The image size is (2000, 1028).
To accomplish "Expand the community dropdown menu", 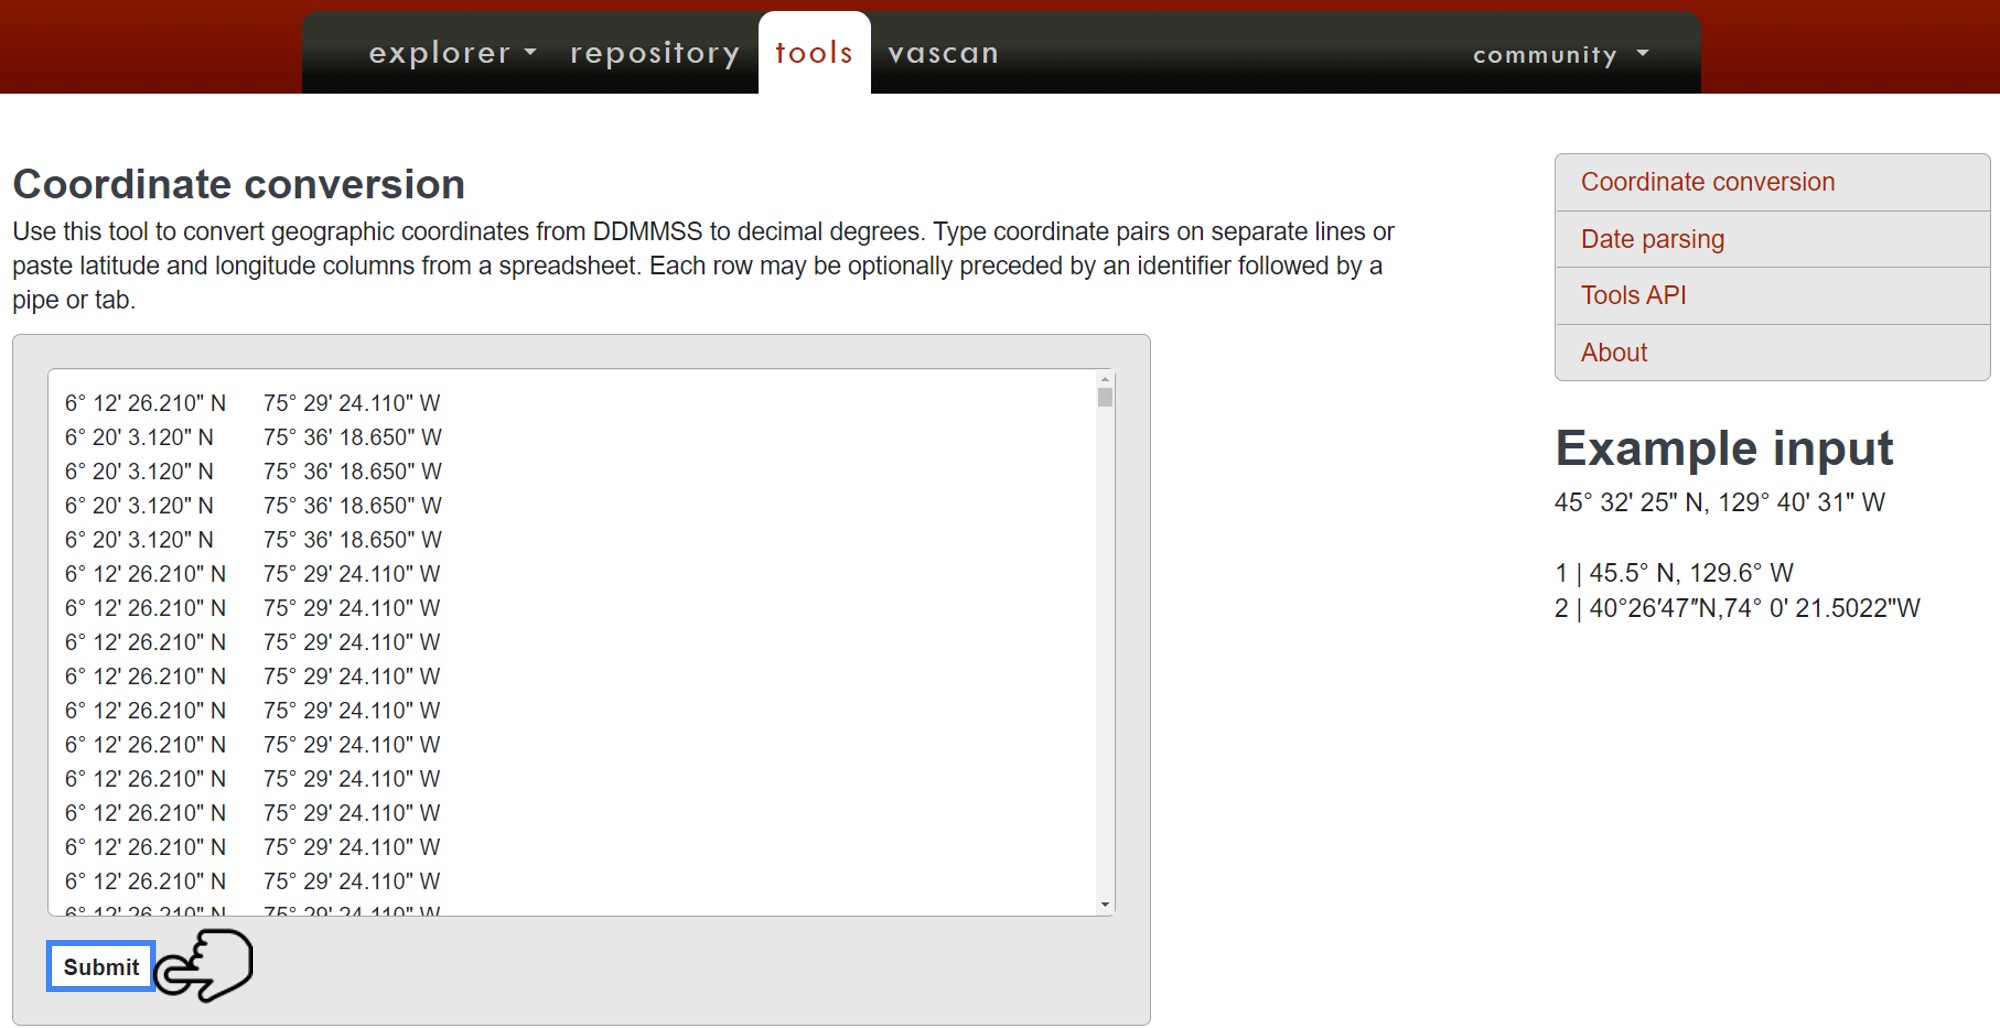I will tap(1560, 54).
